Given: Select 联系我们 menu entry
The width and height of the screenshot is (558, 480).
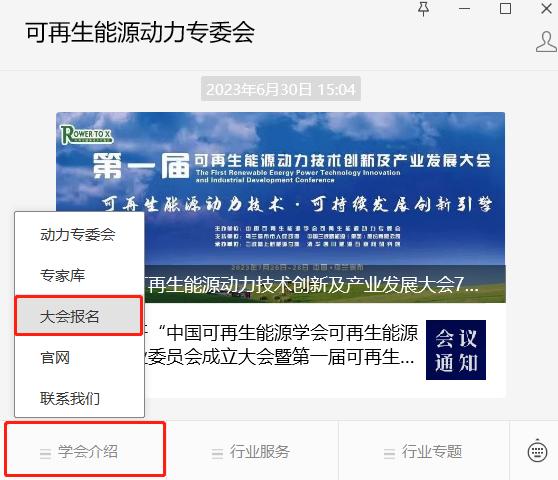Looking at the screenshot, I should pos(79,399).
